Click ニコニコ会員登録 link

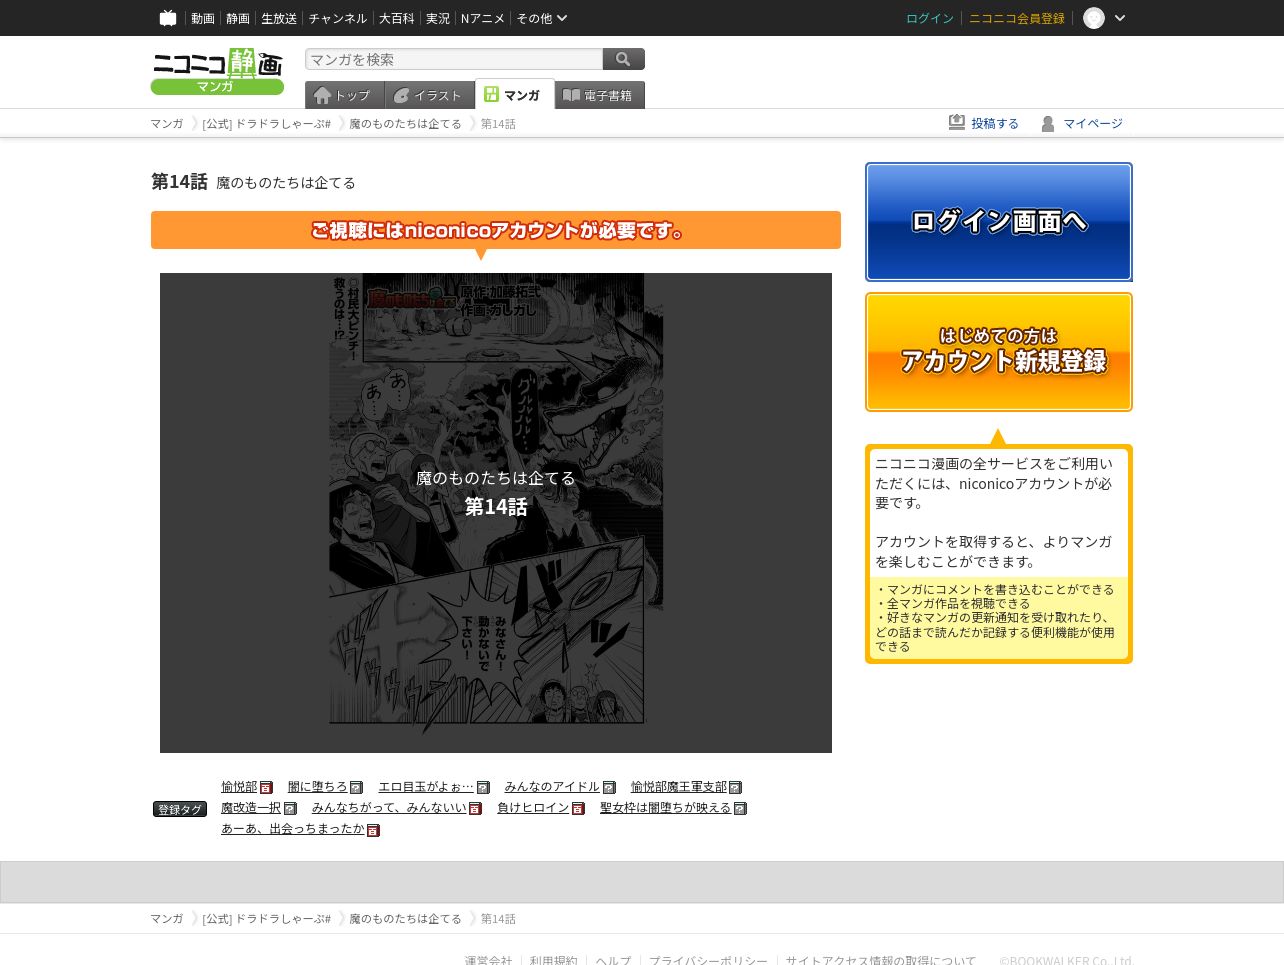(1017, 18)
